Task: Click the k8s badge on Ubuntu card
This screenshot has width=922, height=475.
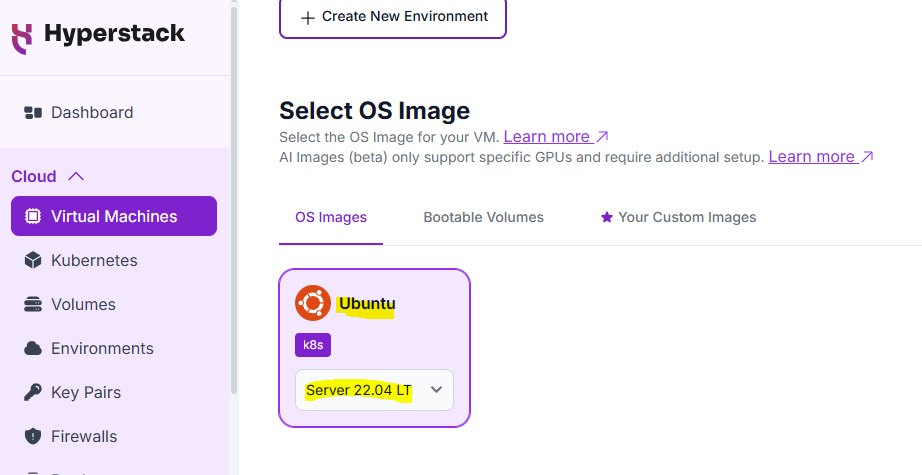Action: (312, 346)
